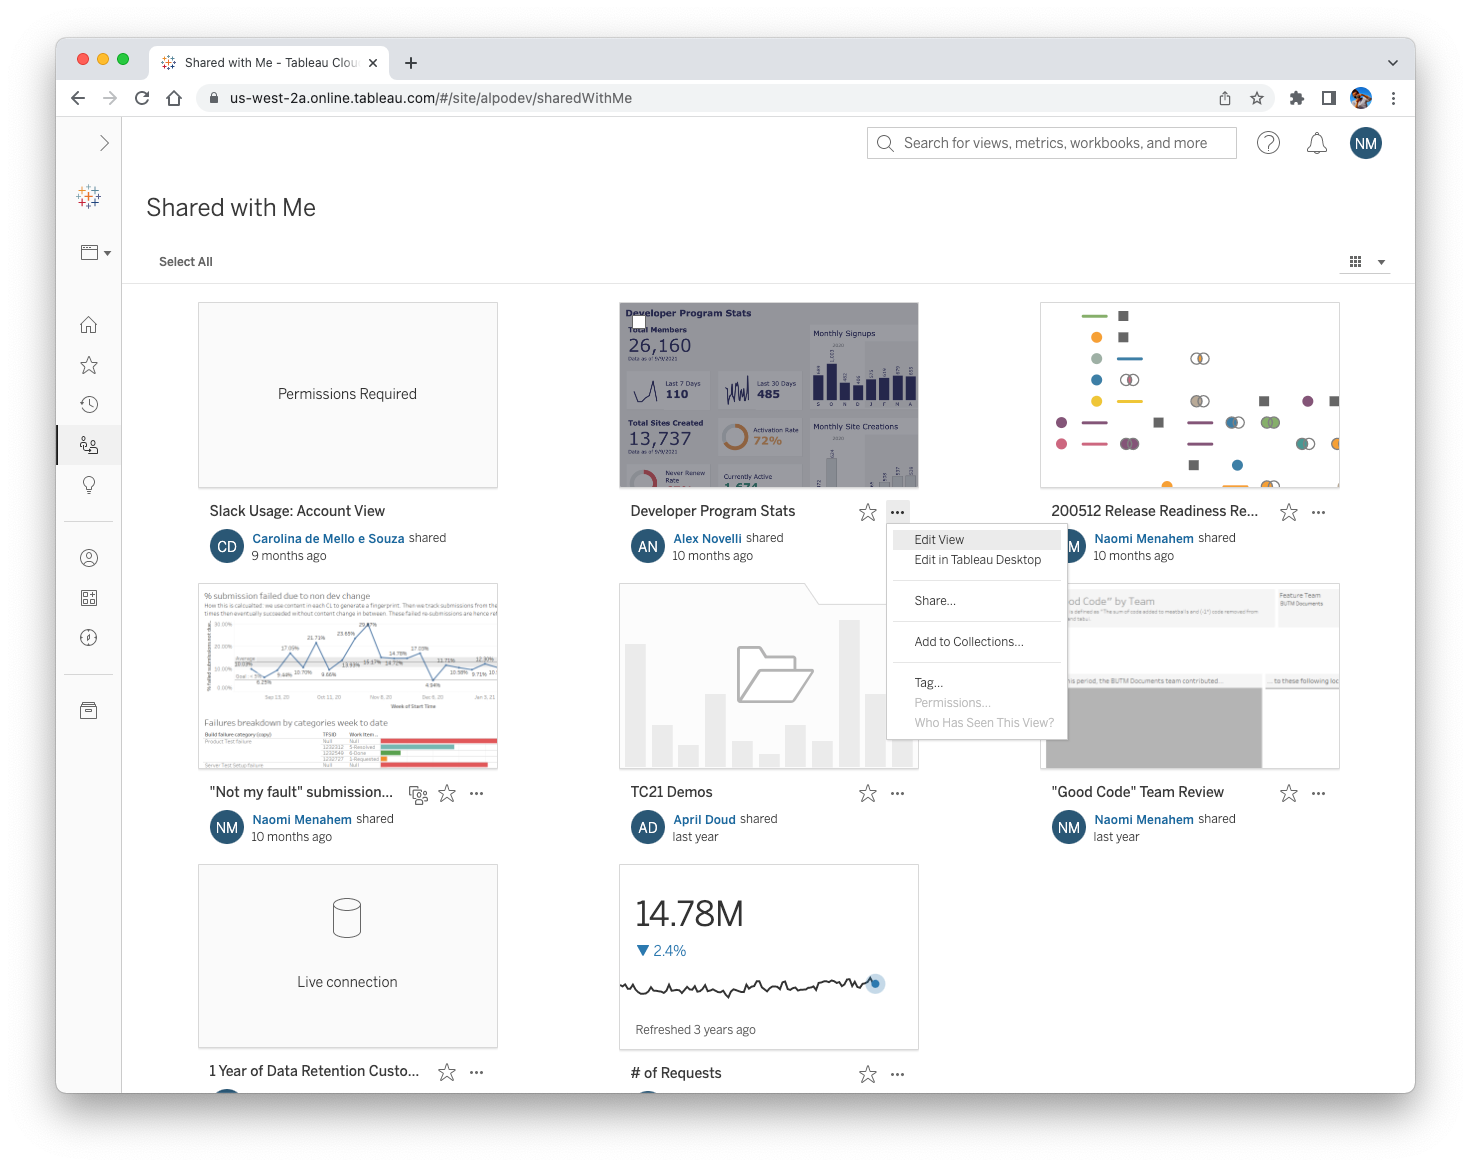Image resolution: width=1471 pixels, height=1167 pixels.
Task: Open Developer Program Stats more actions
Action: (898, 513)
